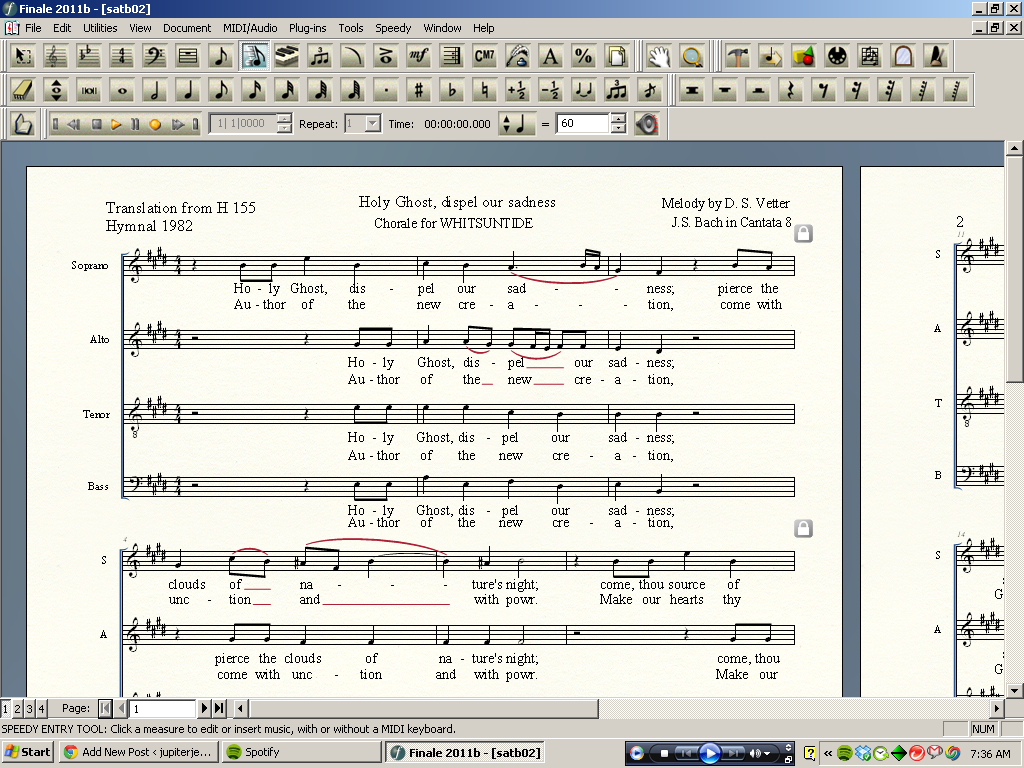
Task: Pick the Graphics shapes tool
Action: click(x=804, y=56)
